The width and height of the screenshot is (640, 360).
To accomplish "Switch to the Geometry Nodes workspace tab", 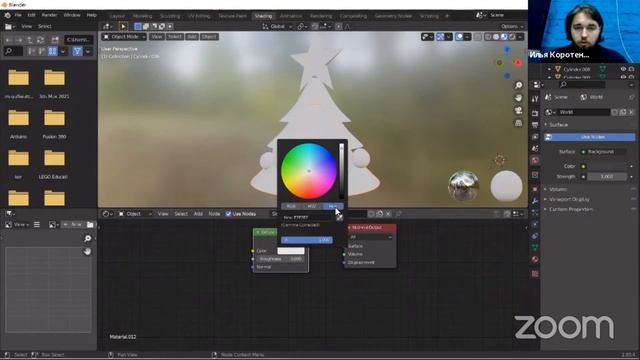I will [393, 16].
